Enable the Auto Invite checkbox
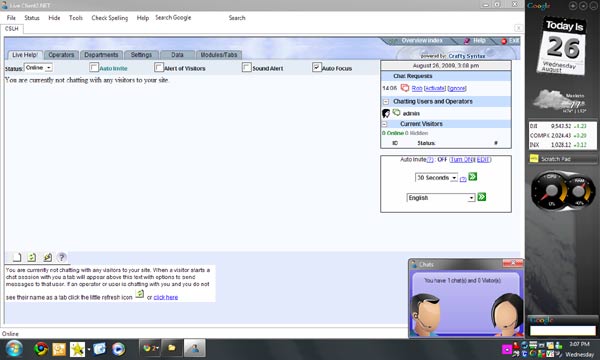600x360 pixels. tap(94, 67)
